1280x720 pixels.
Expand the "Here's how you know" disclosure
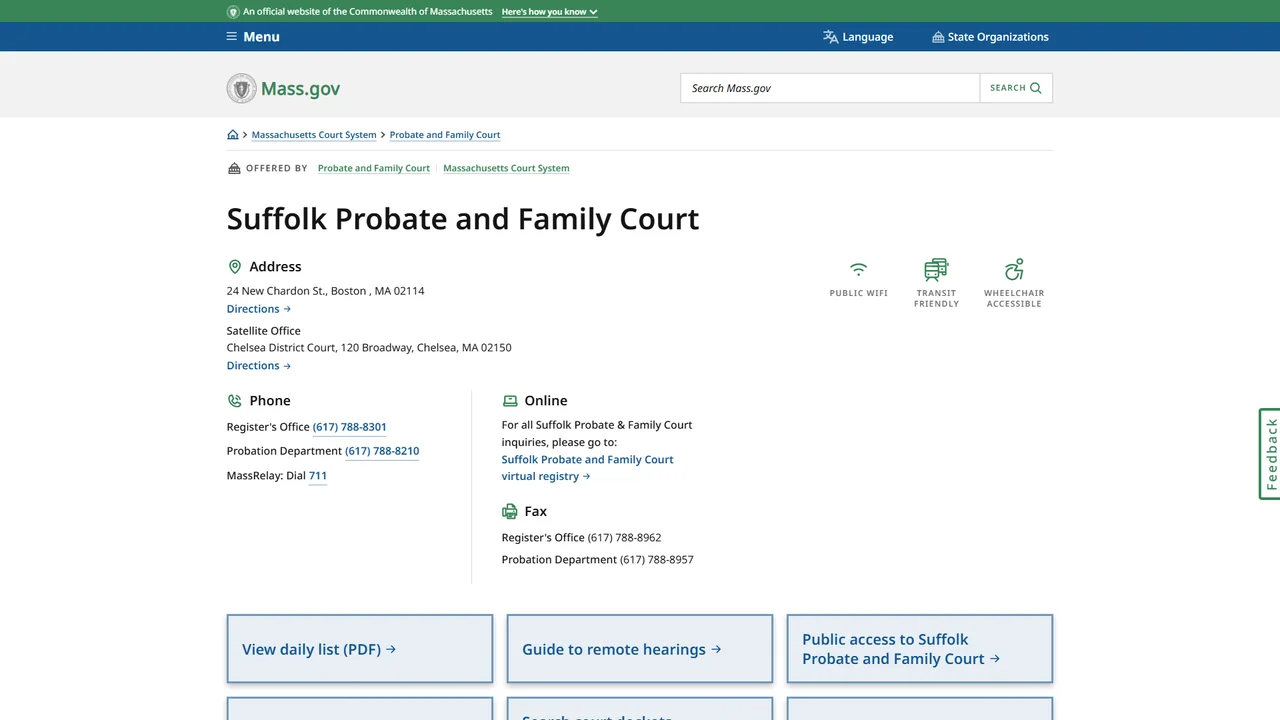(550, 12)
